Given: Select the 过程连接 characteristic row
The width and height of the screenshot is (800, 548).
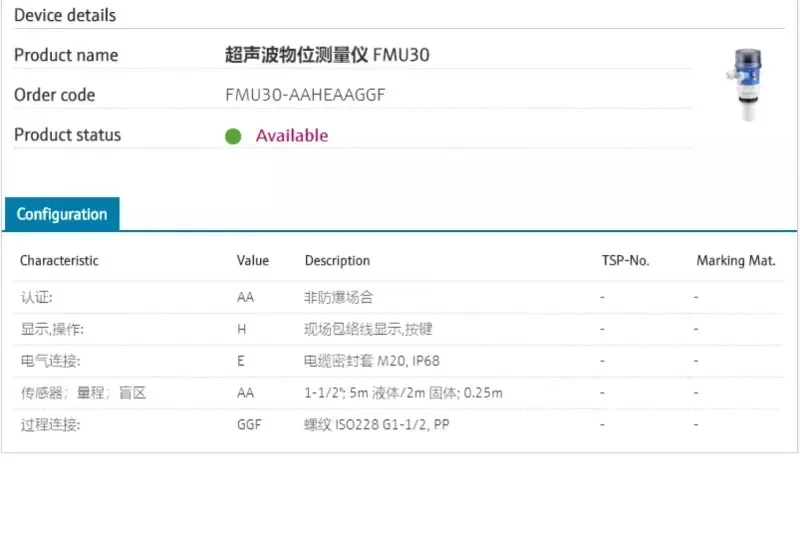Looking at the screenshot, I should (398, 425).
